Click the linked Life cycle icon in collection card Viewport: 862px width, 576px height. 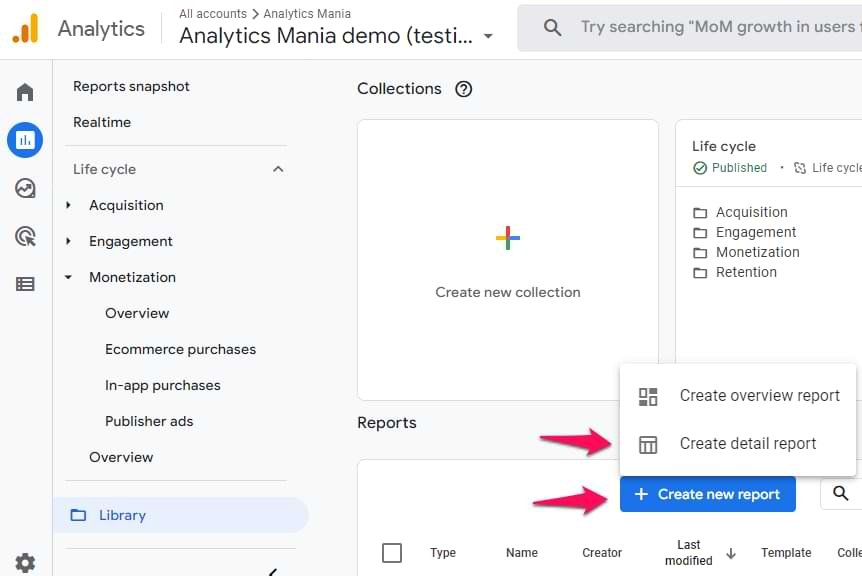click(800, 168)
